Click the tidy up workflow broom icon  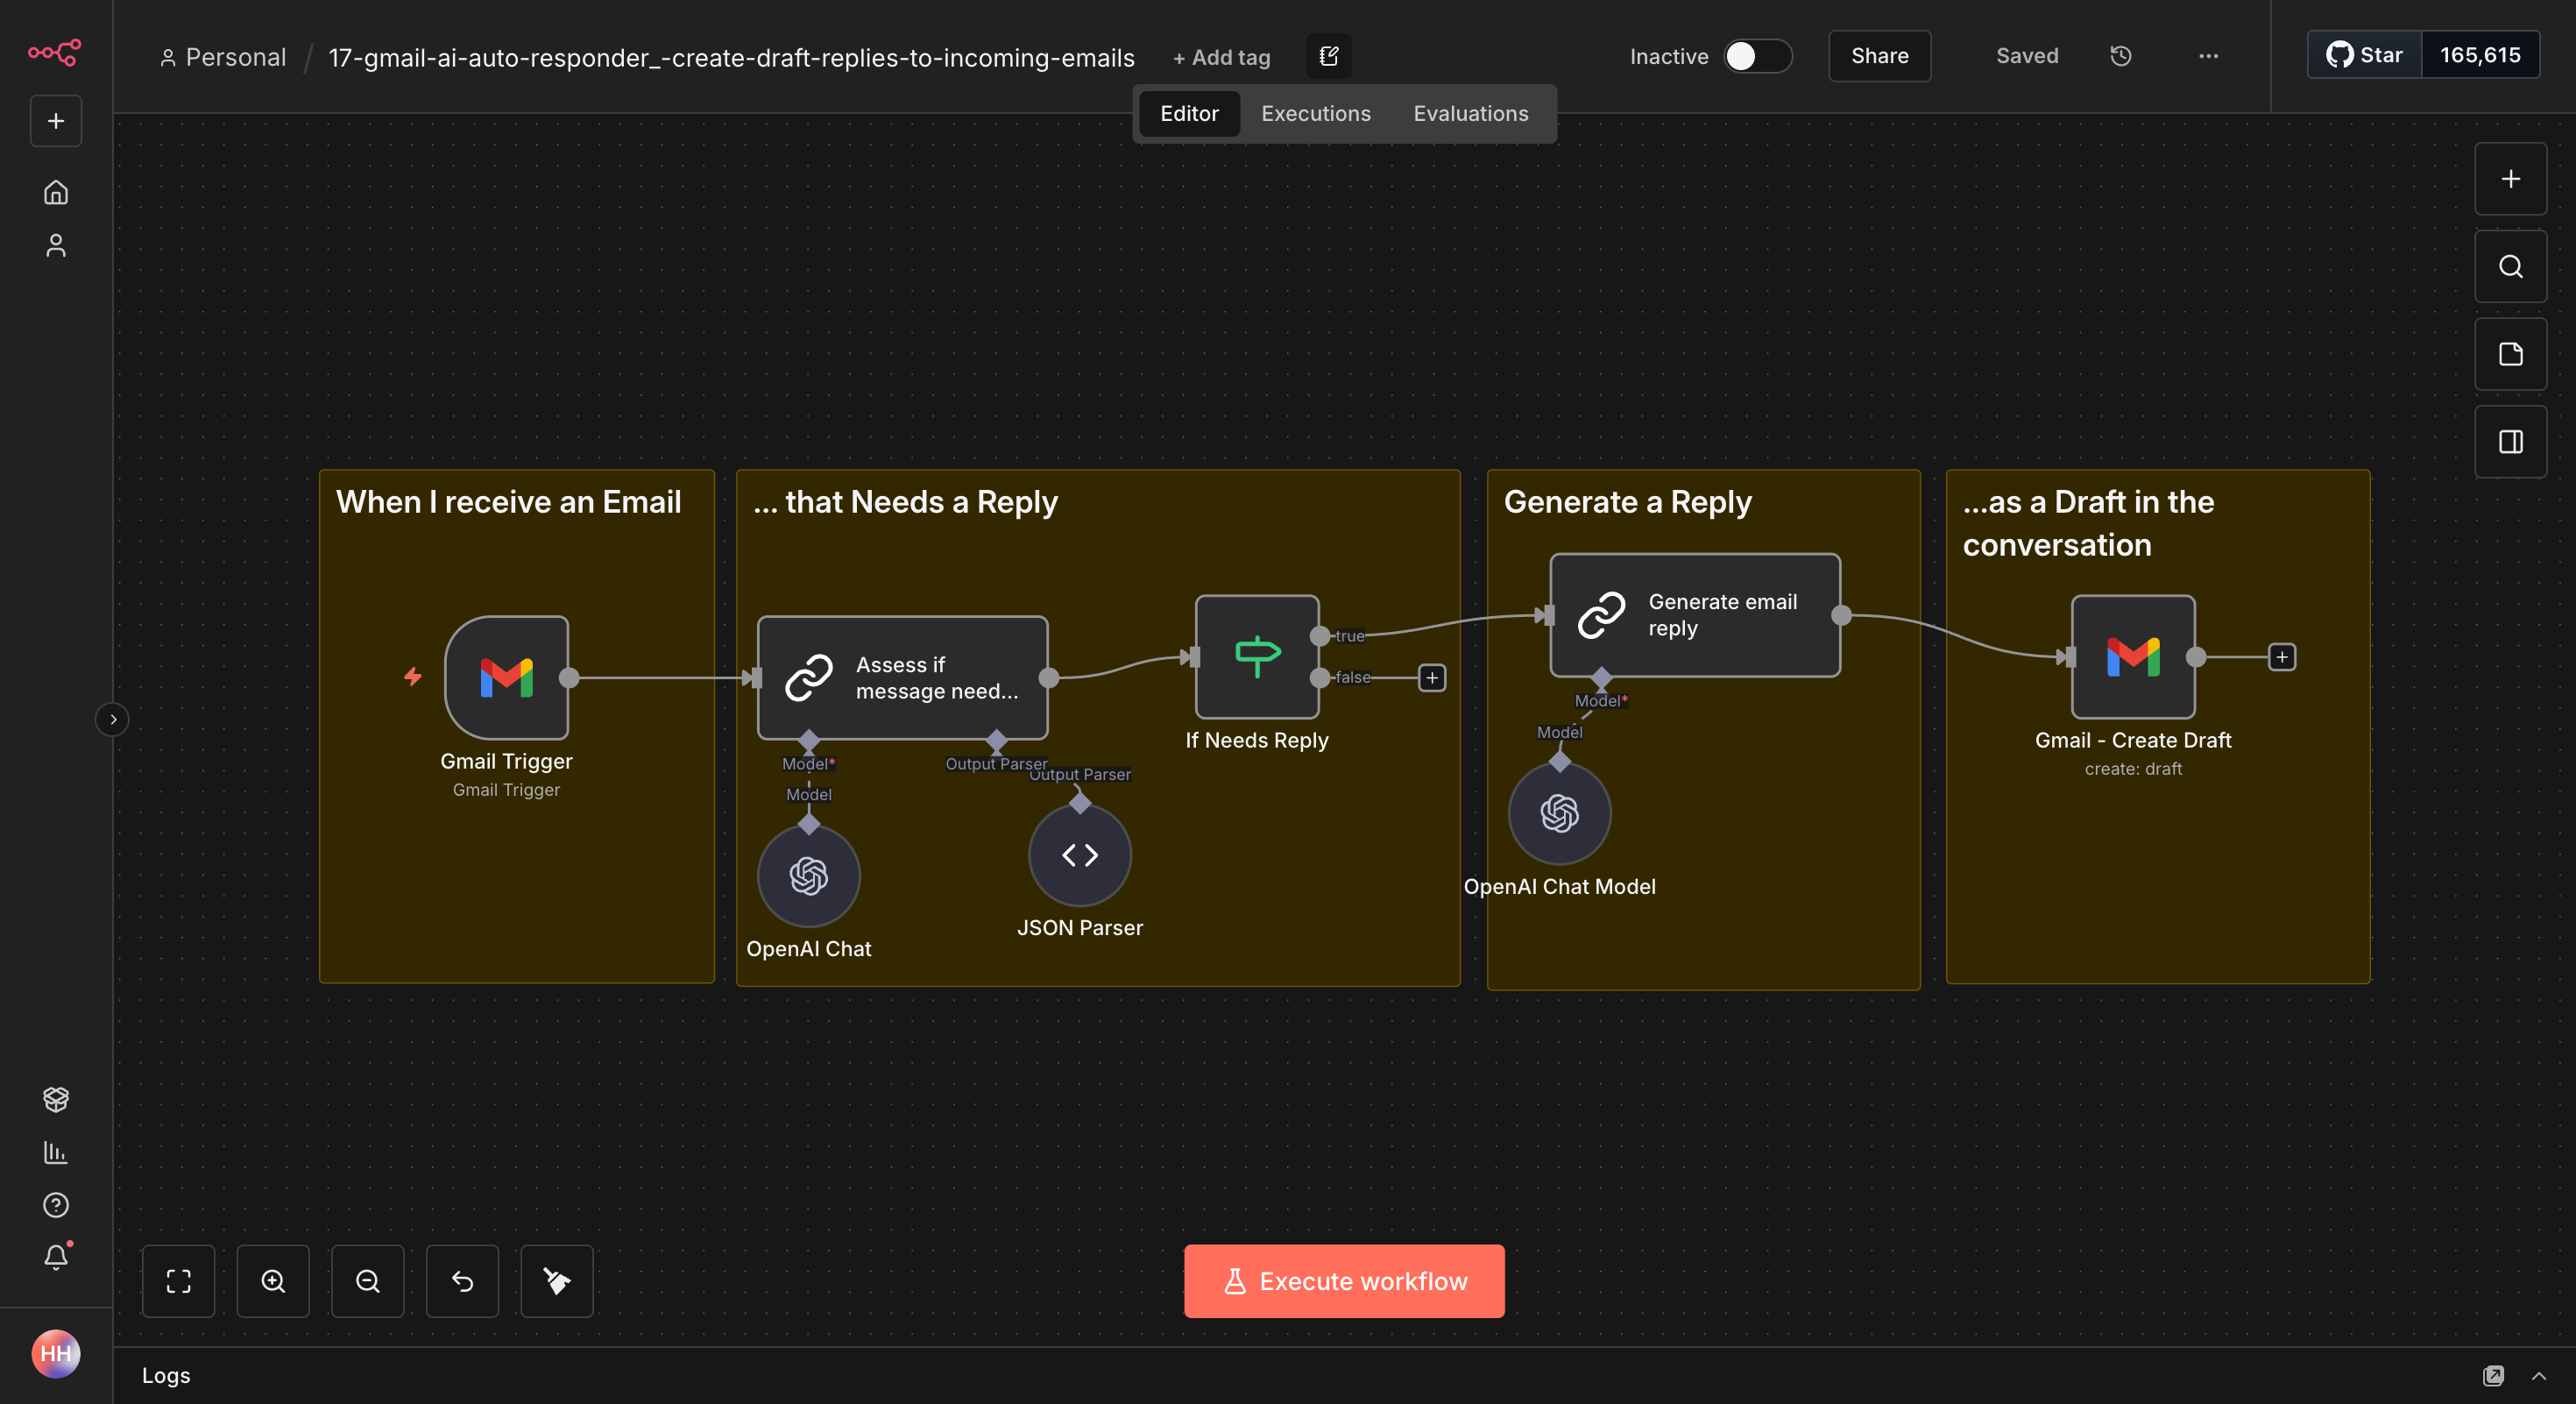pos(556,1281)
